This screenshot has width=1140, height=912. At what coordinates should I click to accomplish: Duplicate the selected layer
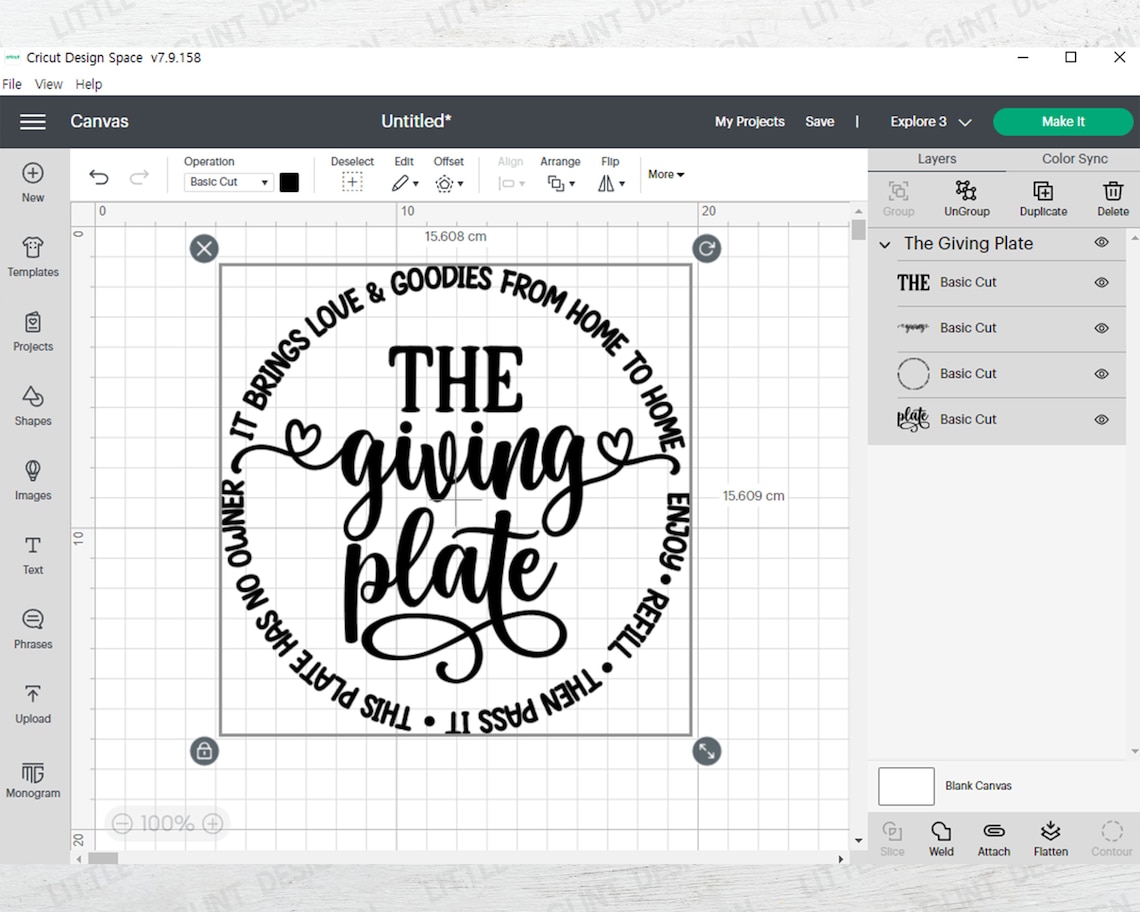(x=1043, y=197)
